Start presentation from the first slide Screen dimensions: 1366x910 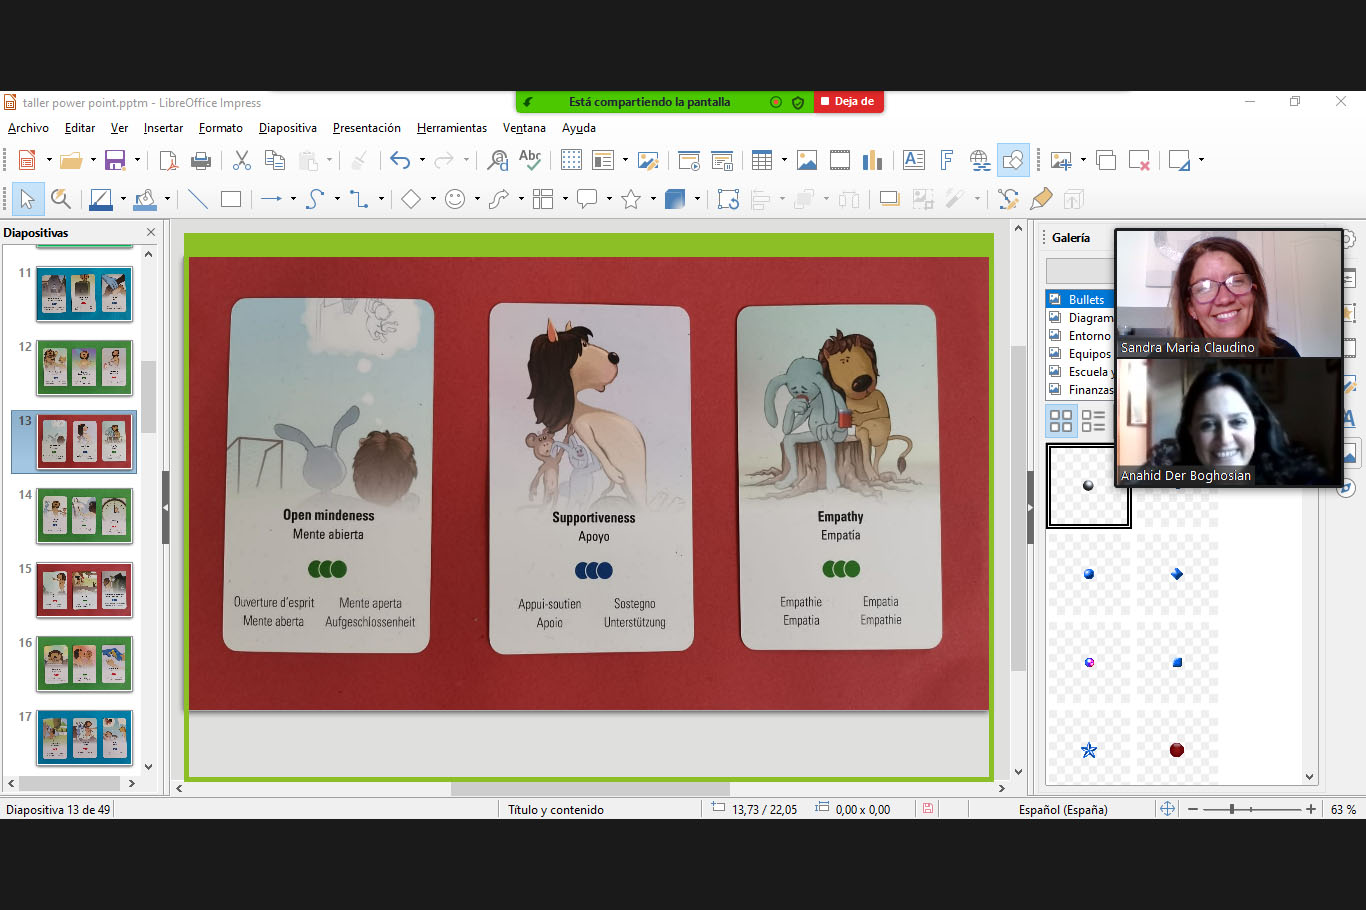point(689,160)
